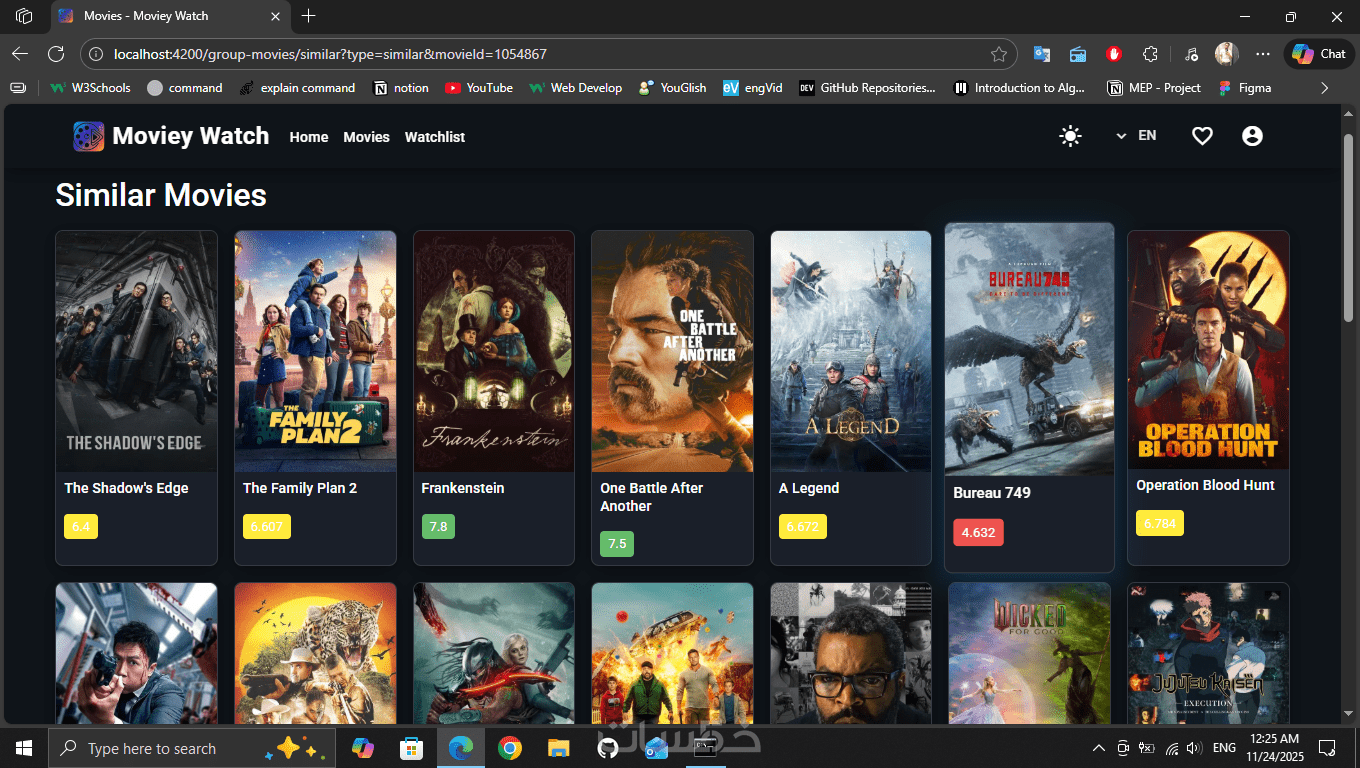This screenshot has width=1360, height=768.
Task: Open the Google Translate extension icon
Action: (x=1042, y=54)
